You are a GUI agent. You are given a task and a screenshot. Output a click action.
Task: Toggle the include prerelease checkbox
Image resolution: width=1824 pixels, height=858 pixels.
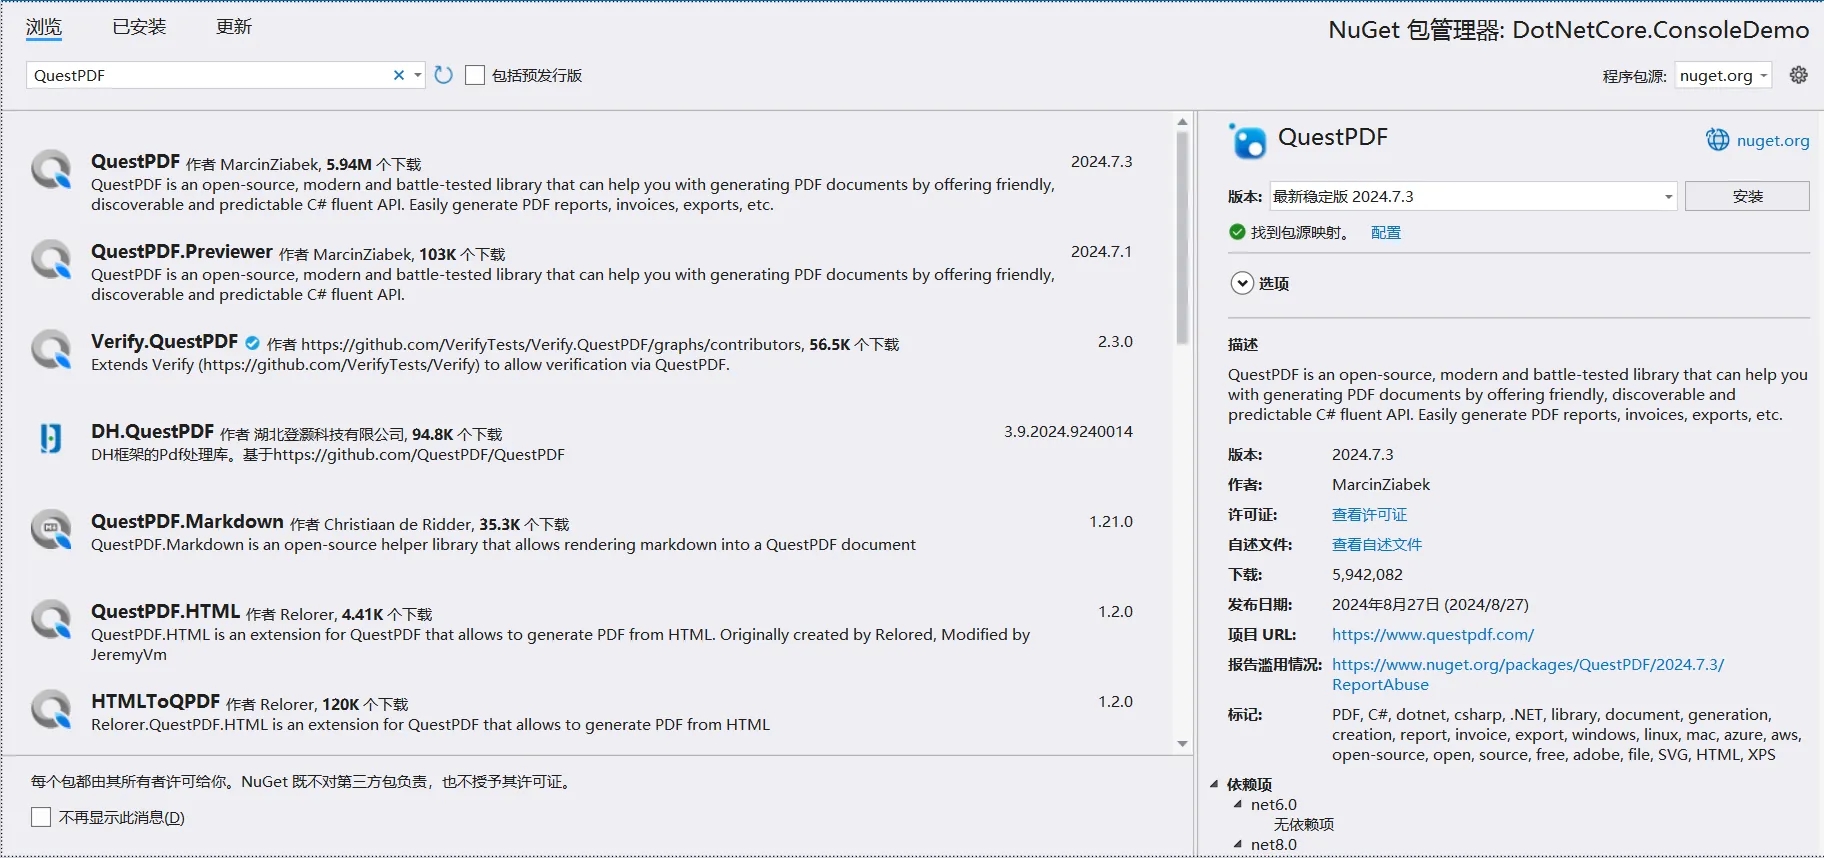pos(475,75)
